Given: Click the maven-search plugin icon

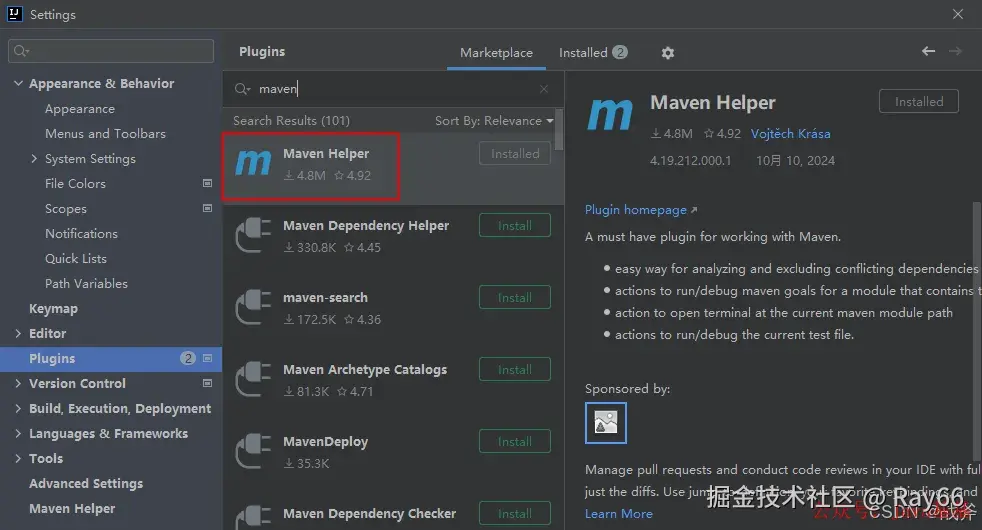Looking at the screenshot, I should tap(253, 307).
